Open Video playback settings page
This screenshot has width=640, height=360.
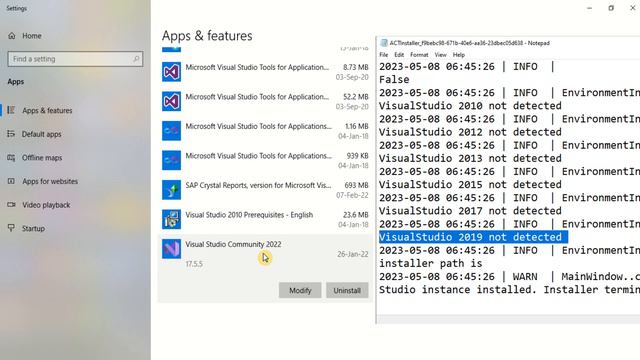click(46, 205)
